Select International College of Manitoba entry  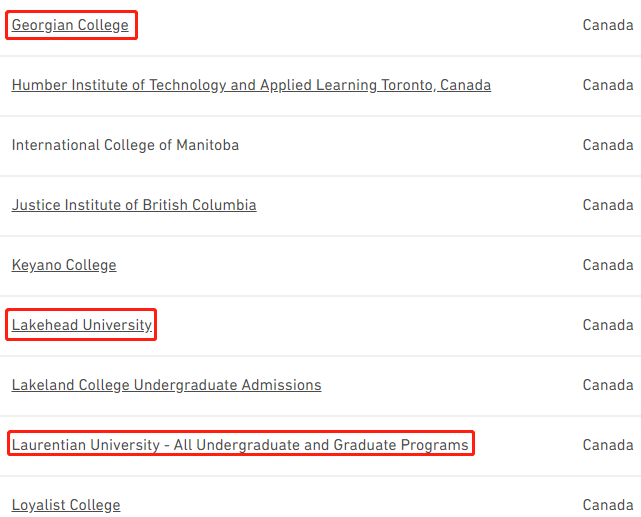125,145
